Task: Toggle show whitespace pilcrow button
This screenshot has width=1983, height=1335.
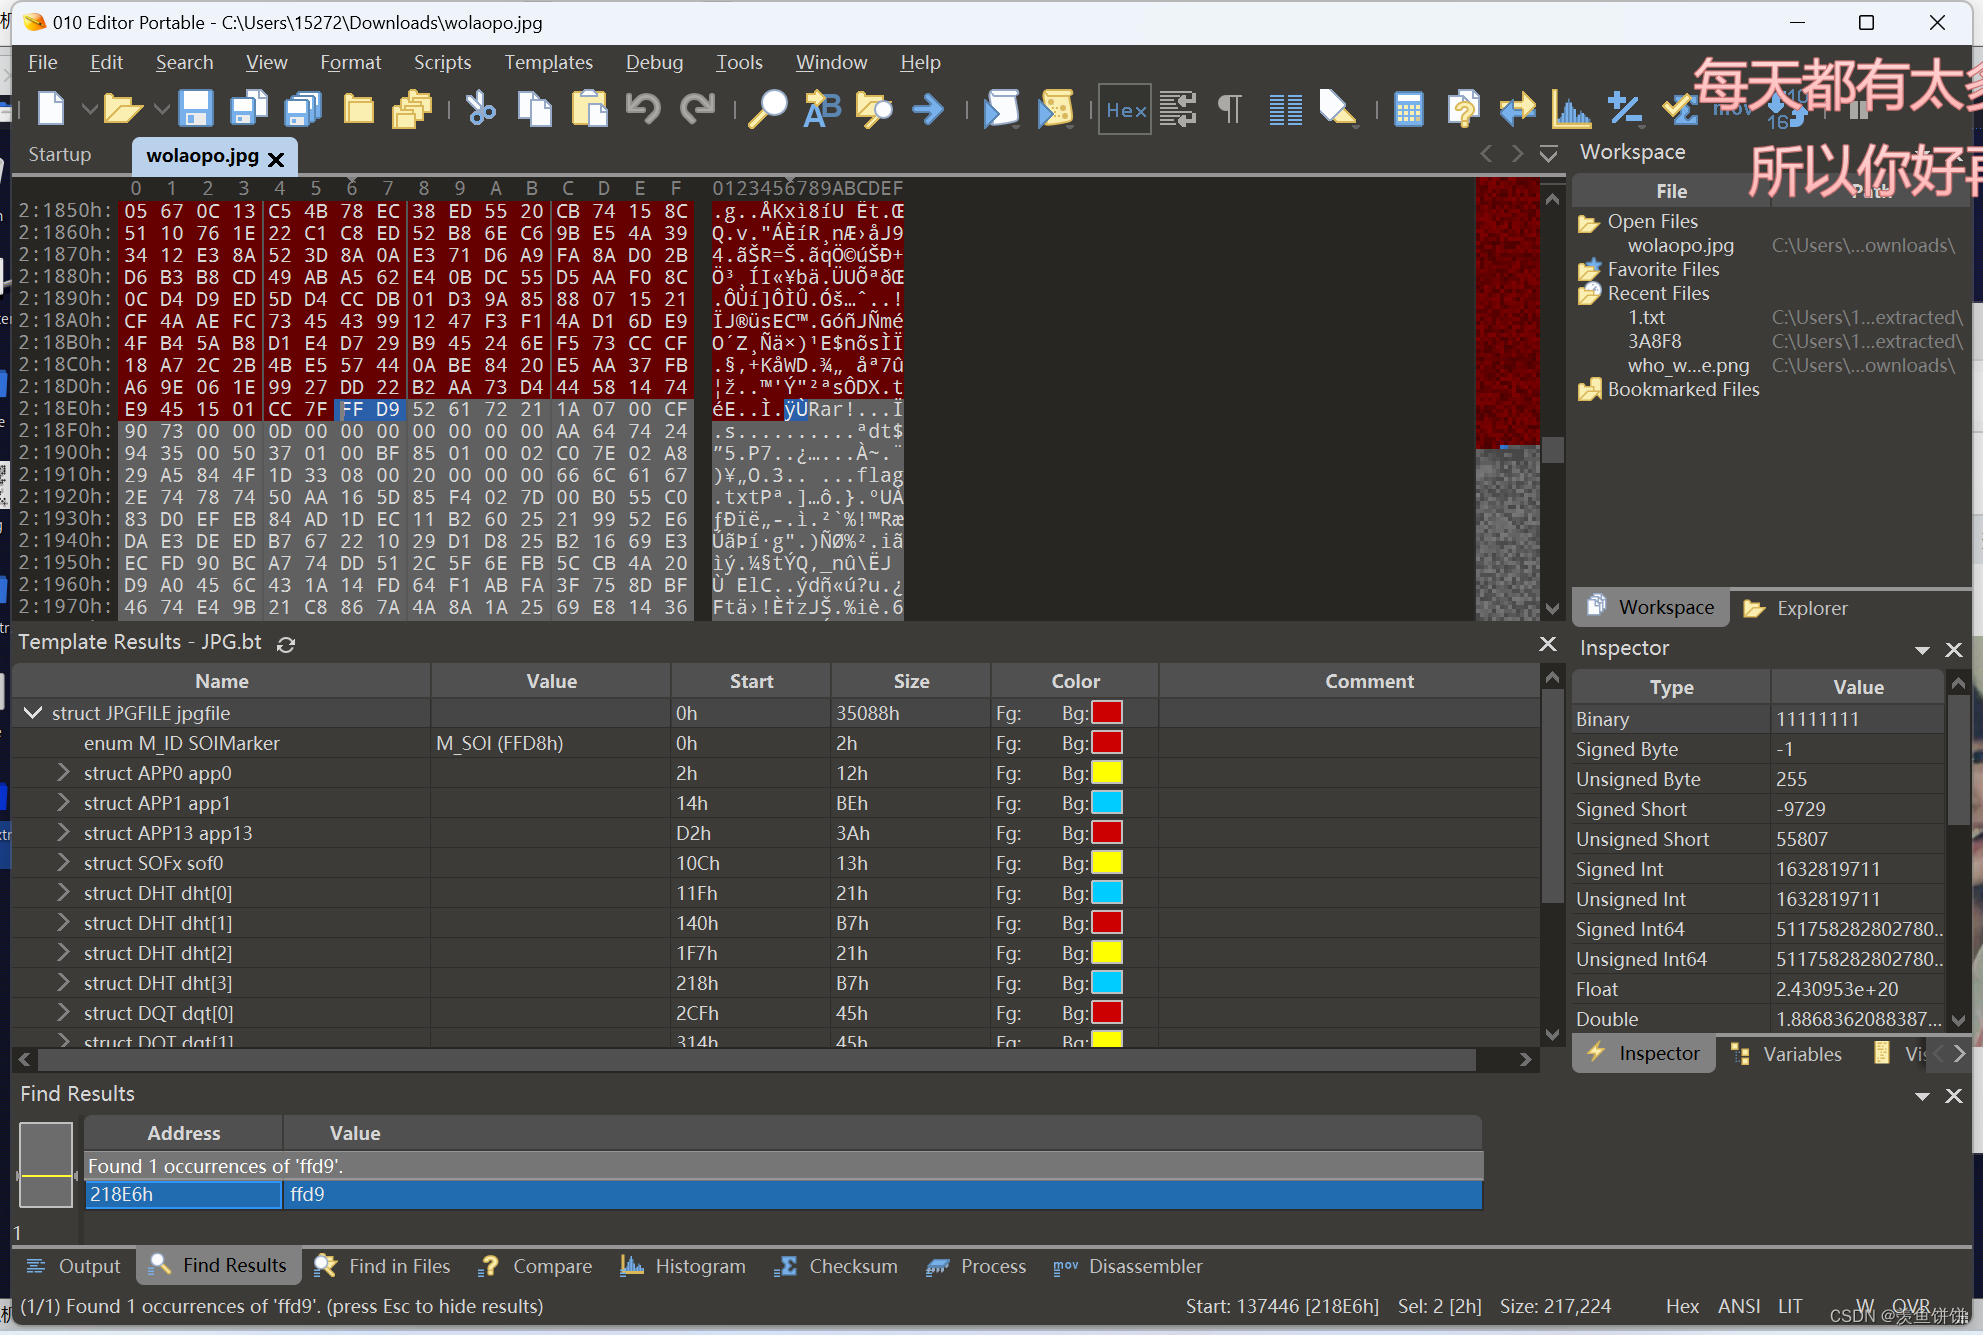Action: tap(1231, 108)
